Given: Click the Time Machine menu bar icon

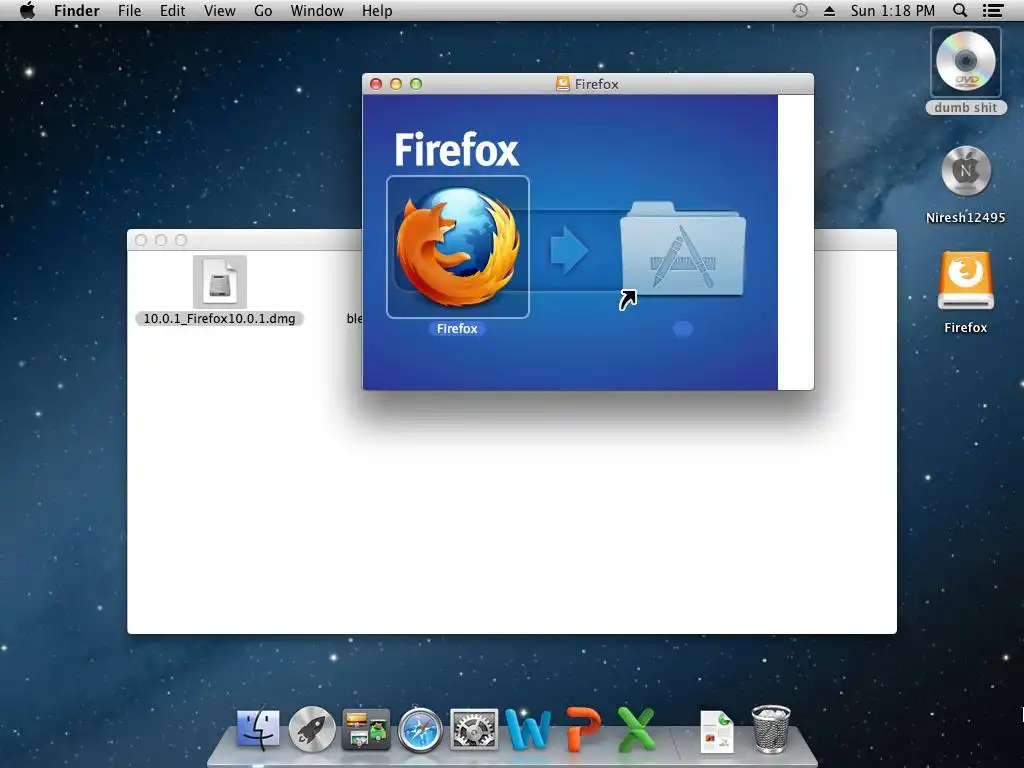Looking at the screenshot, I should pyautogui.click(x=799, y=10).
